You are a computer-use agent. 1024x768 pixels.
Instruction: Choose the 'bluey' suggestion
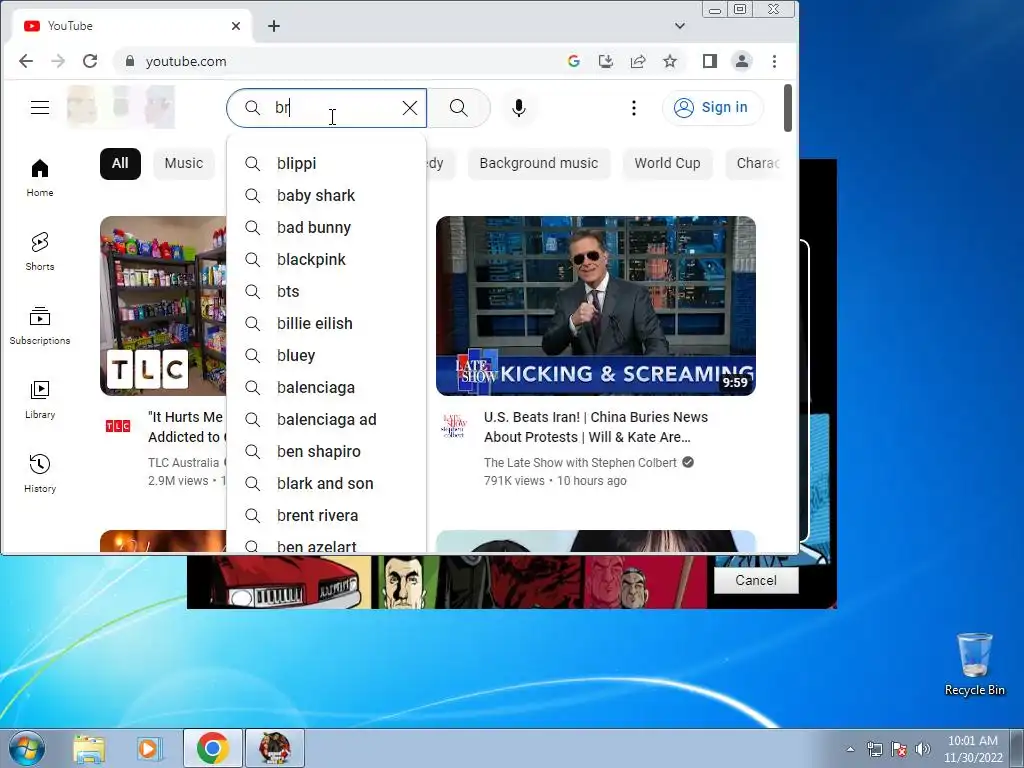327,355
